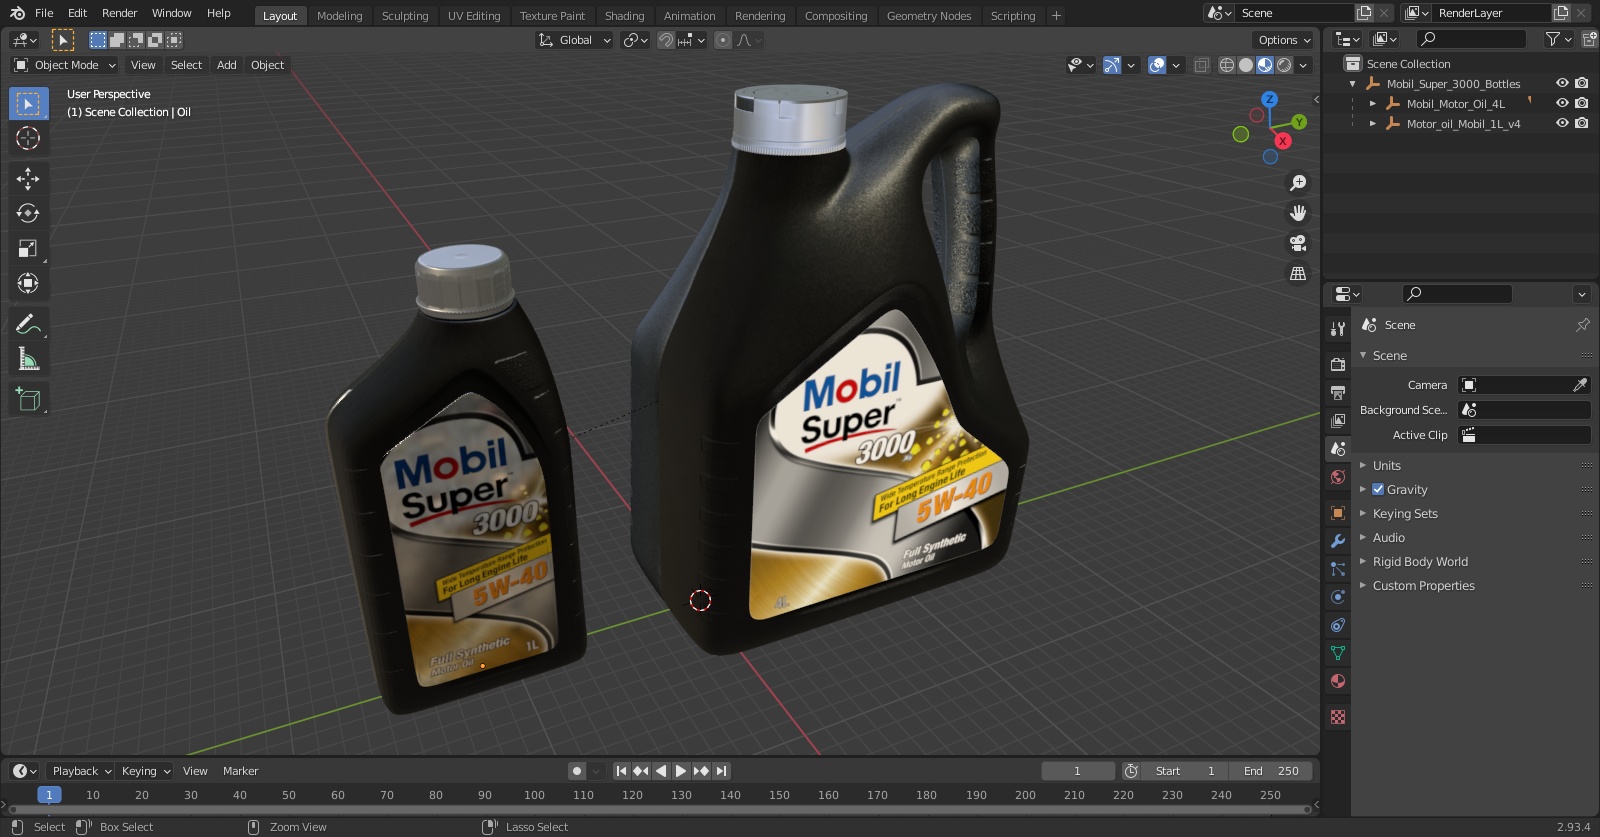Open the World properties tab
The height and width of the screenshot is (837, 1600).
point(1338,477)
